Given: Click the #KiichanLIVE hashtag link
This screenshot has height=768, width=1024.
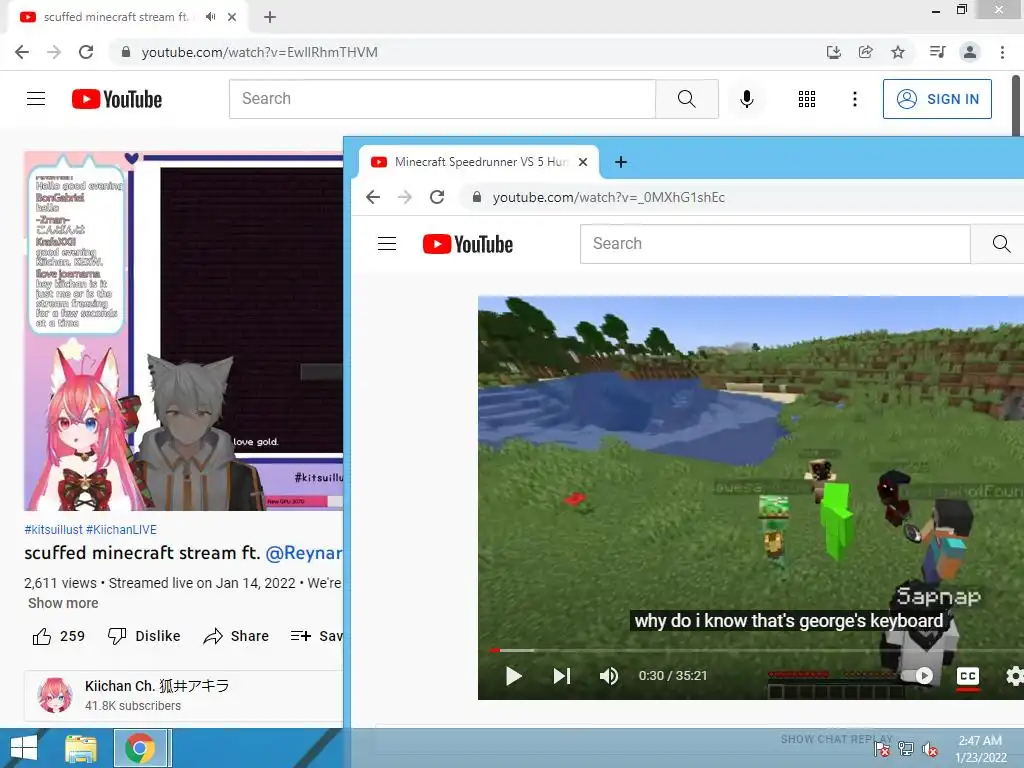Looking at the screenshot, I should coord(121,530).
